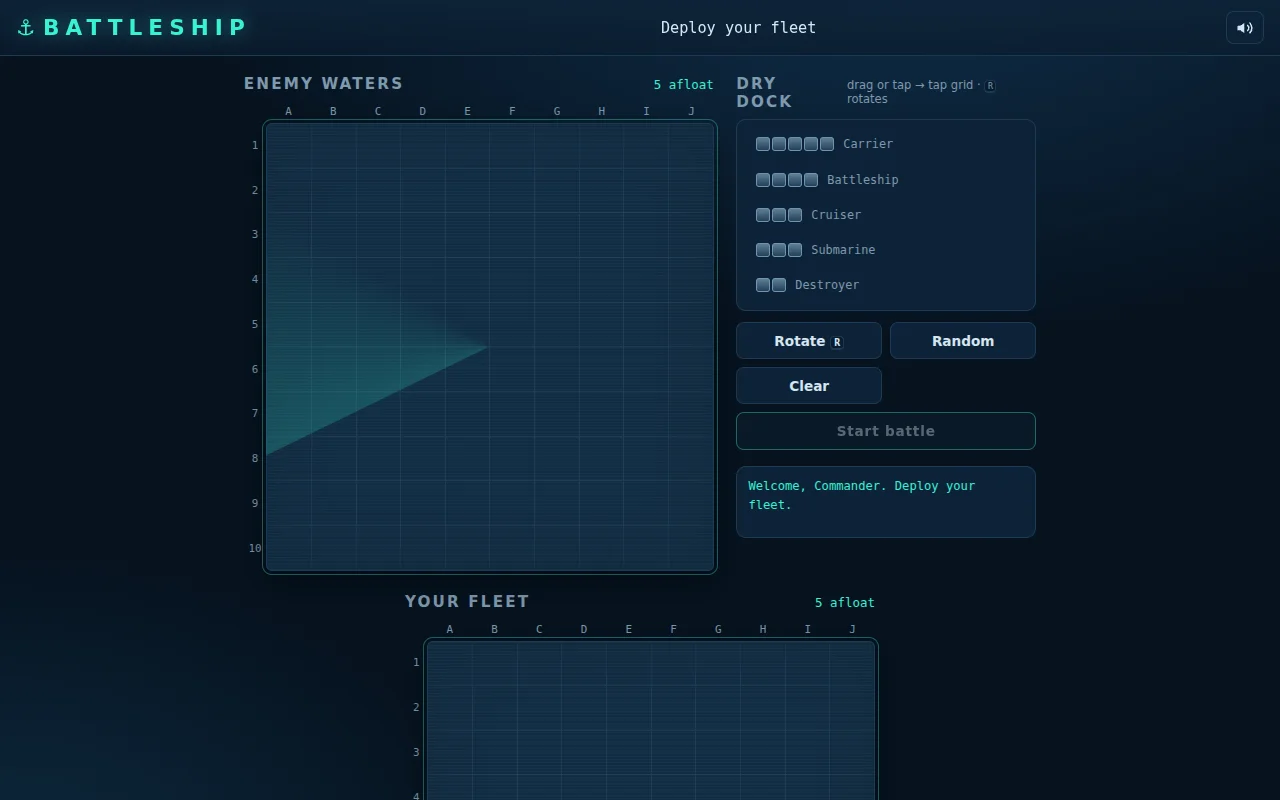Click the BATTLESHIP title text
This screenshot has width=1280, height=800.
(145, 28)
